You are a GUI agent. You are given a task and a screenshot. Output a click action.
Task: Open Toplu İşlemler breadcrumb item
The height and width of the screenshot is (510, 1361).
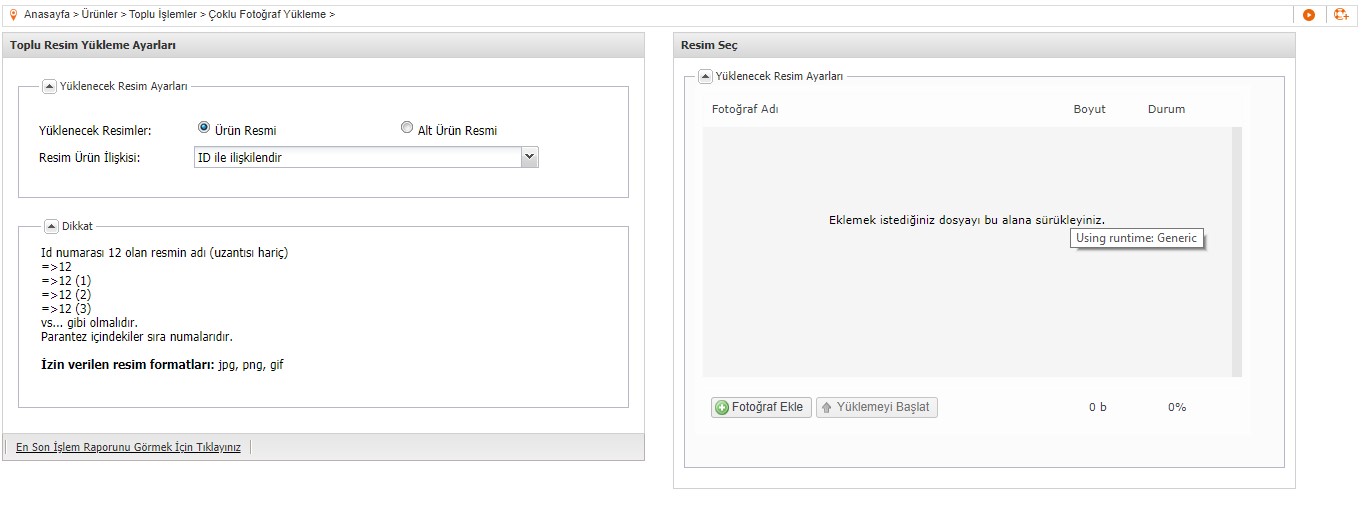pyautogui.click(x=163, y=14)
